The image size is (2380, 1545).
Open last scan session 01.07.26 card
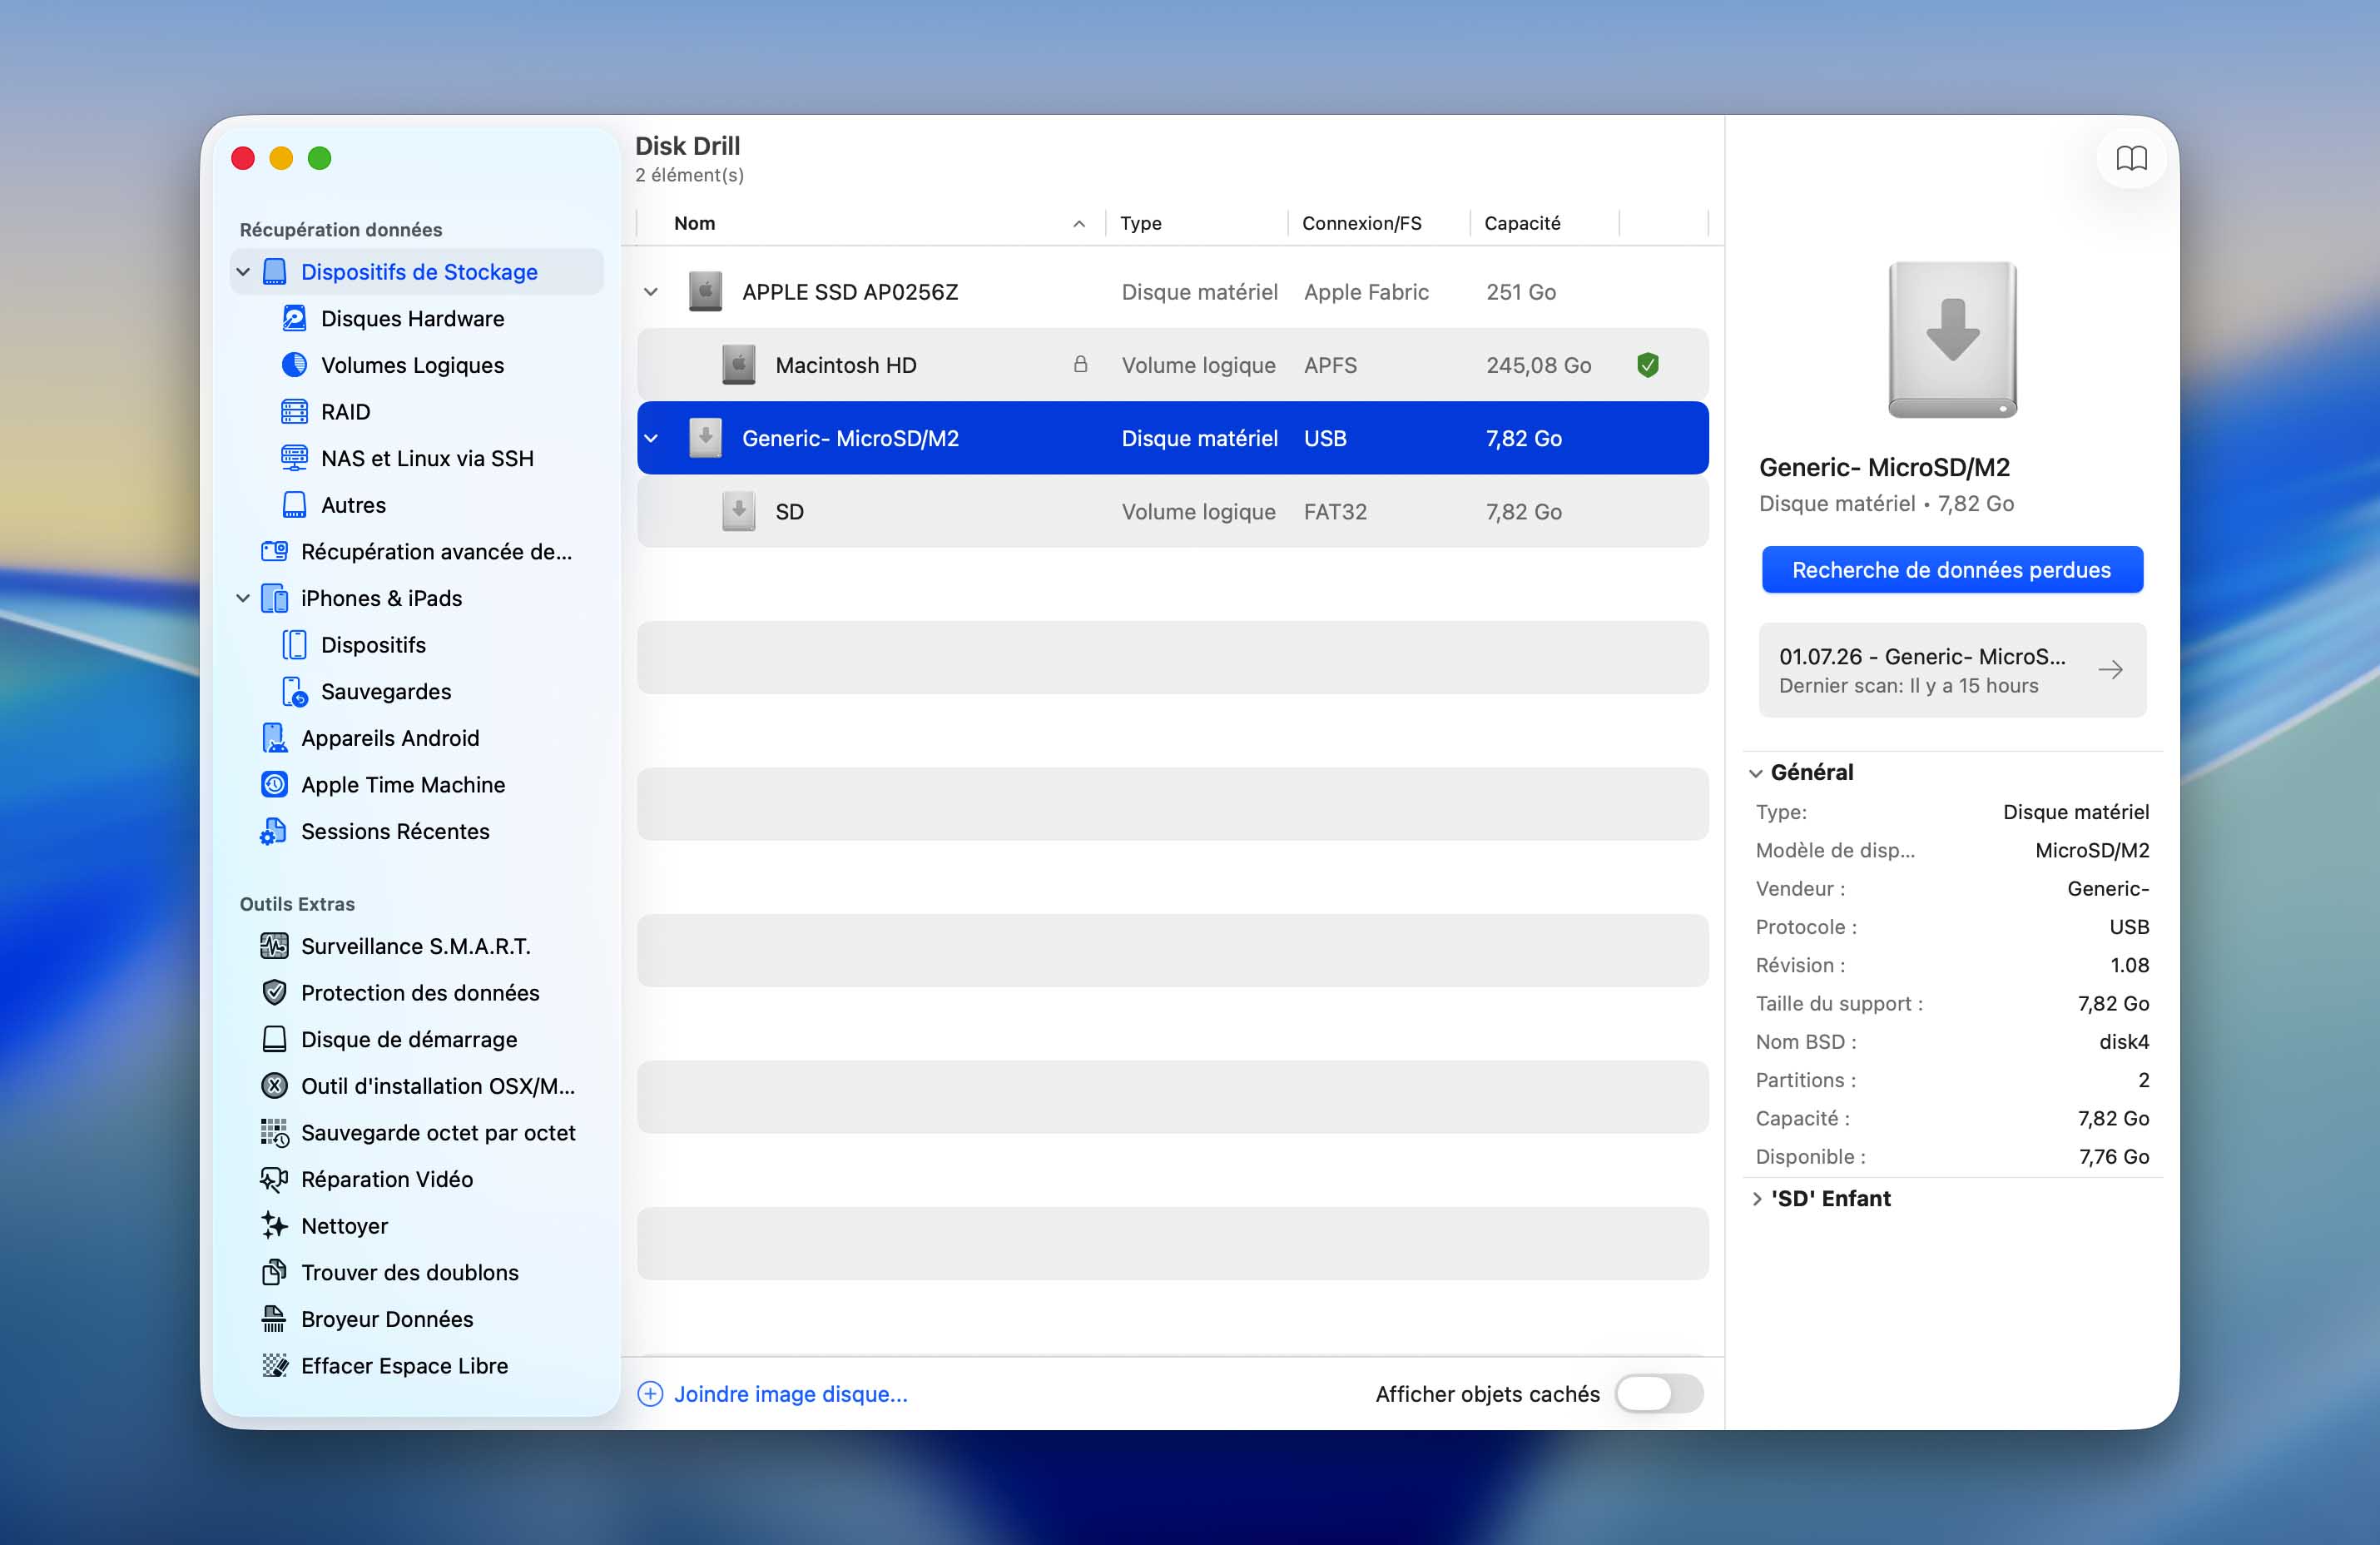[x=1951, y=670]
